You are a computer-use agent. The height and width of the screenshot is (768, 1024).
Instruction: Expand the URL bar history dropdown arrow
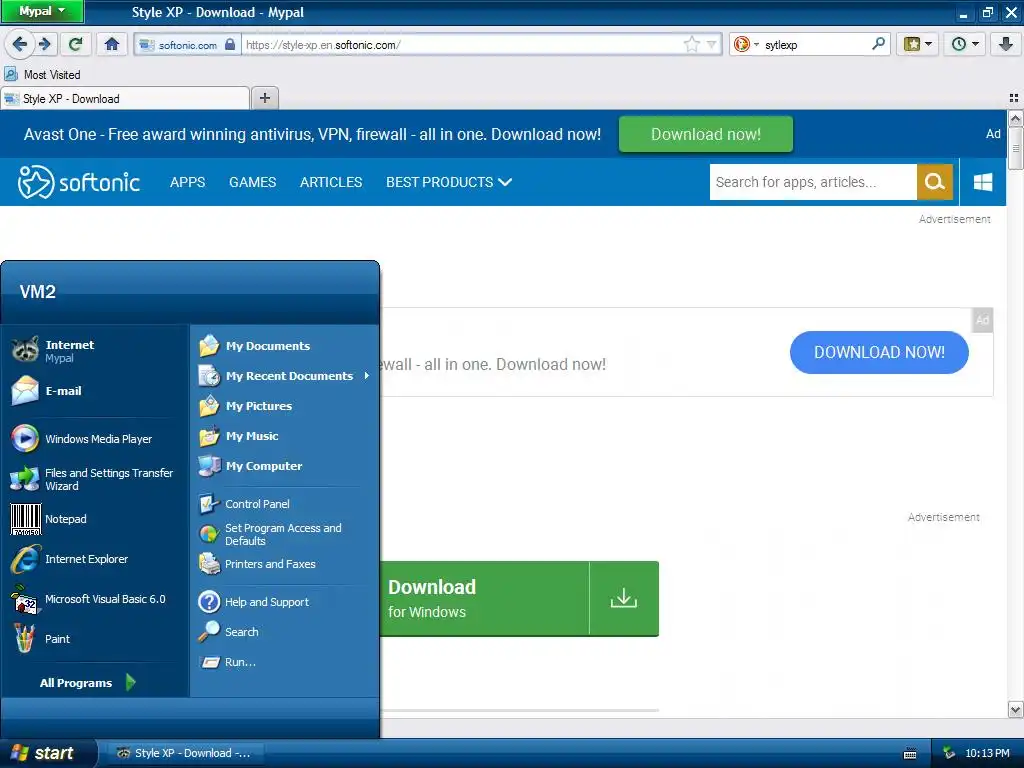pos(712,44)
